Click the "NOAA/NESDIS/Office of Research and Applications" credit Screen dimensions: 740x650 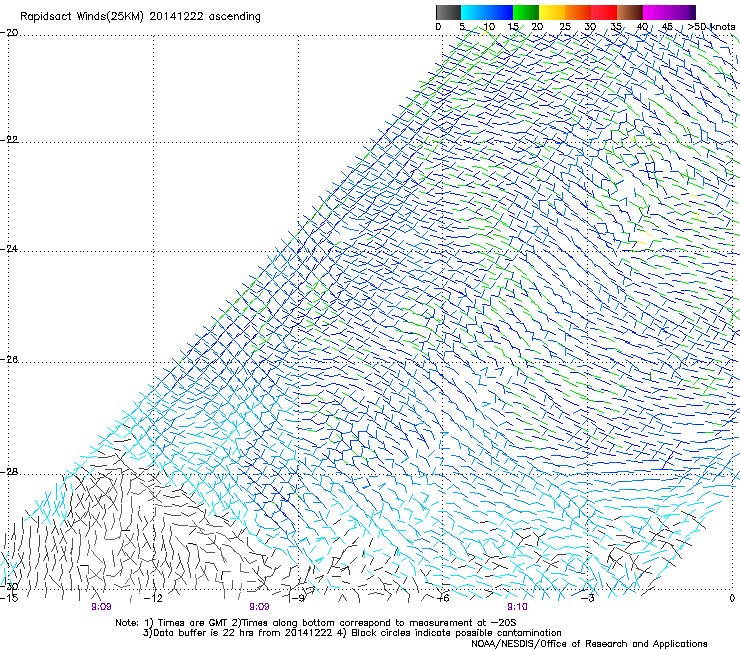coord(589,644)
